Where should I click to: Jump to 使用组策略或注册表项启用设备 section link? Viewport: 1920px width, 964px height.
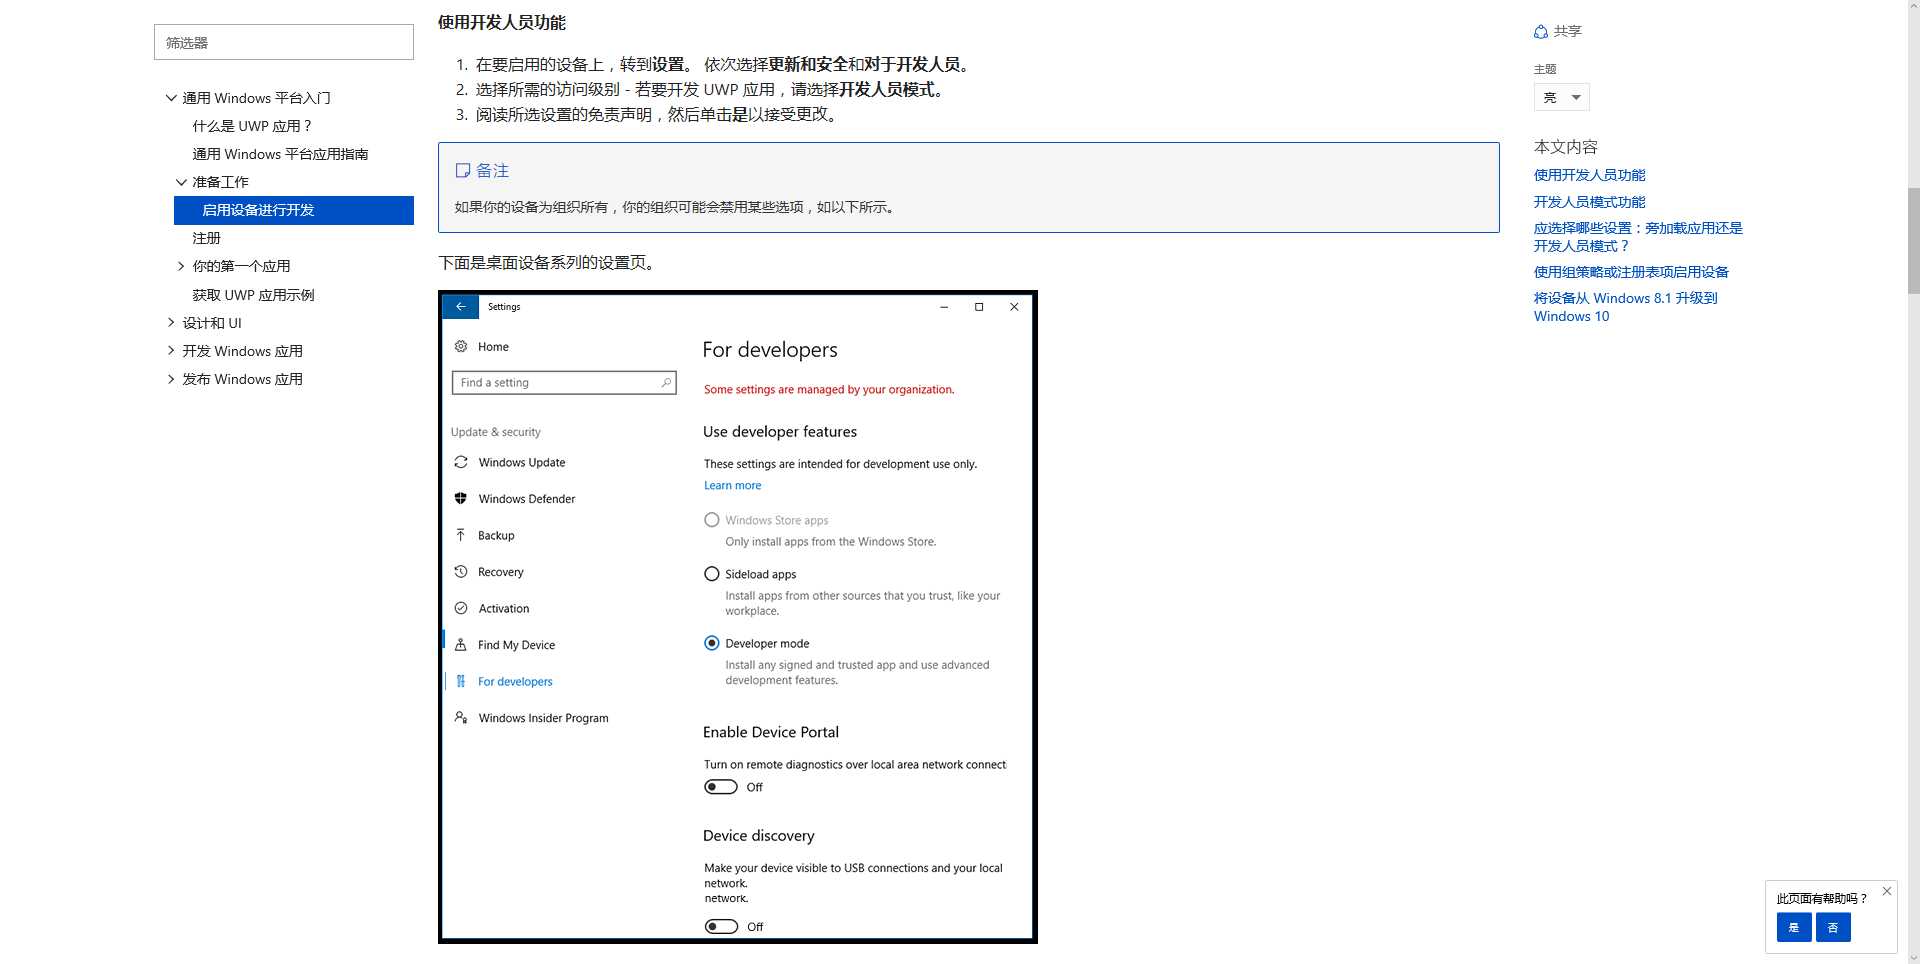1631,272
